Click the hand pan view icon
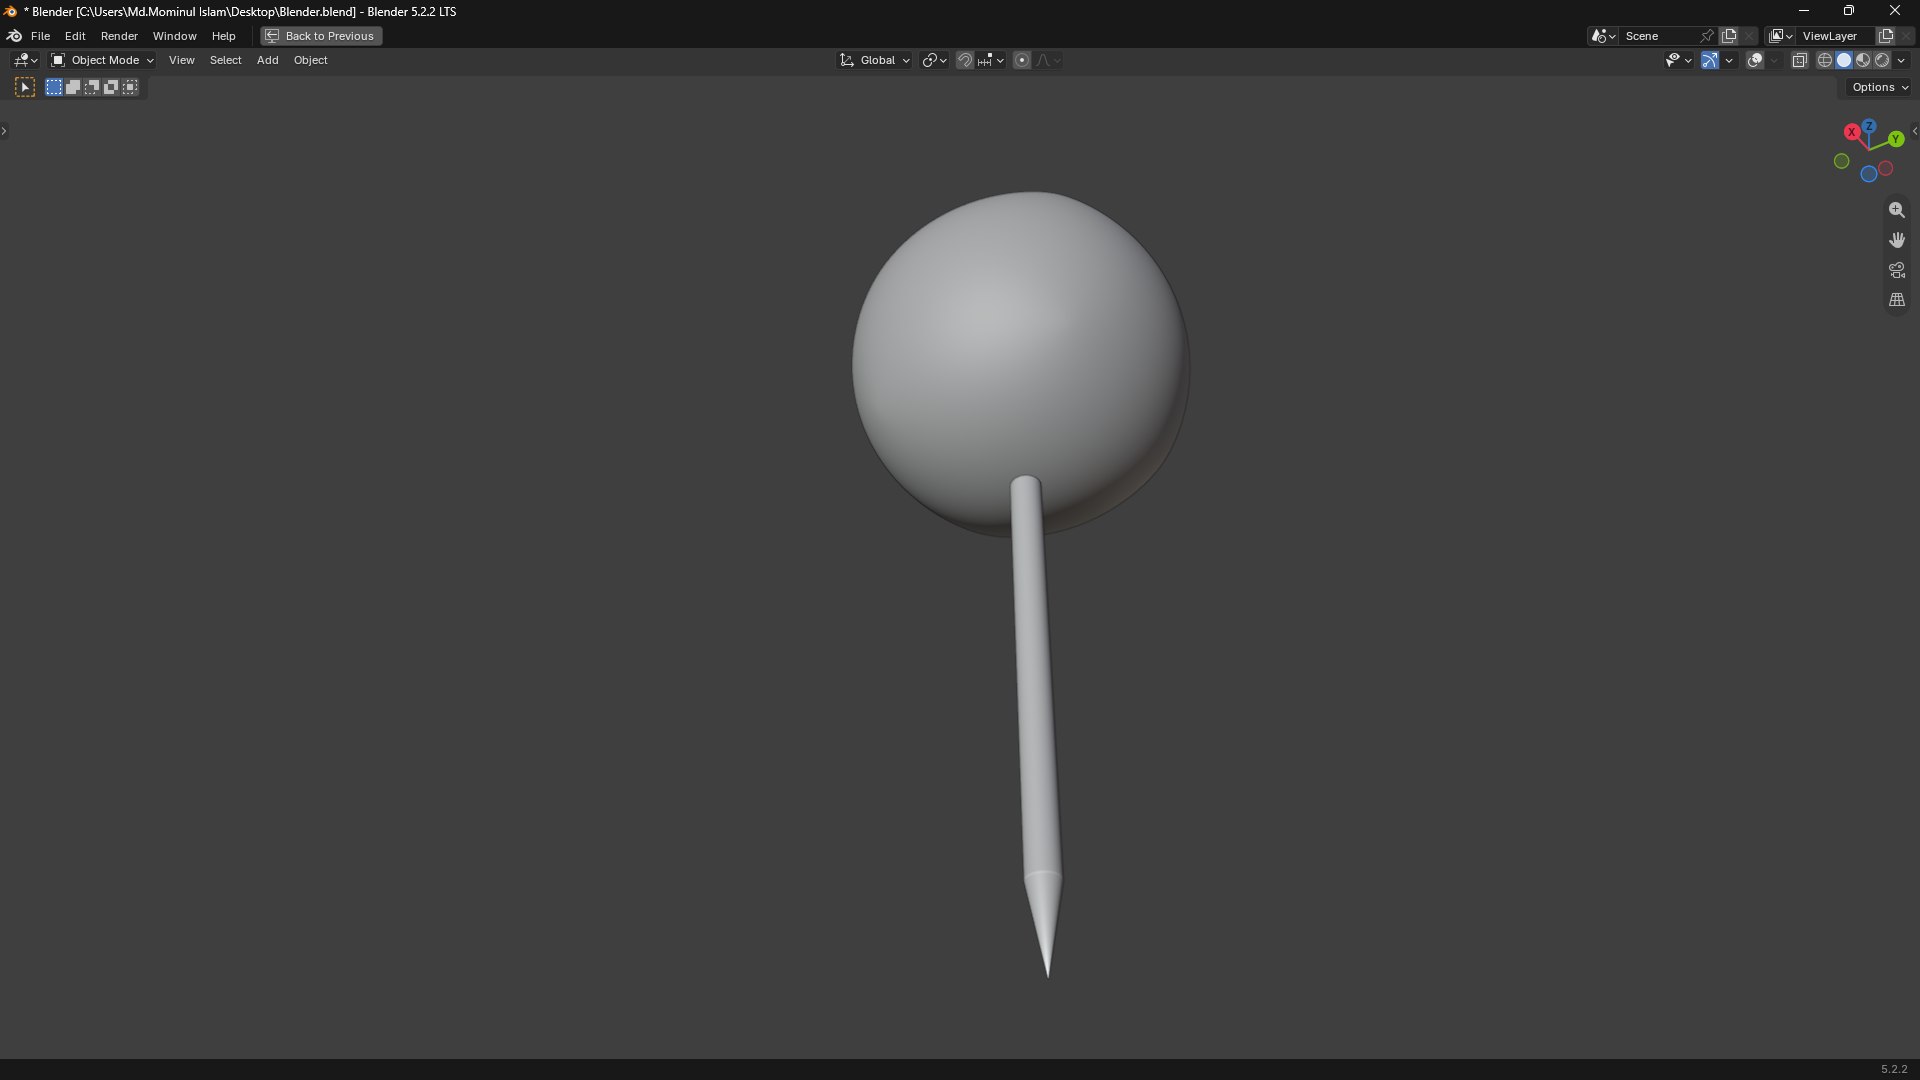The image size is (1920, 1080). point(1897,240)
